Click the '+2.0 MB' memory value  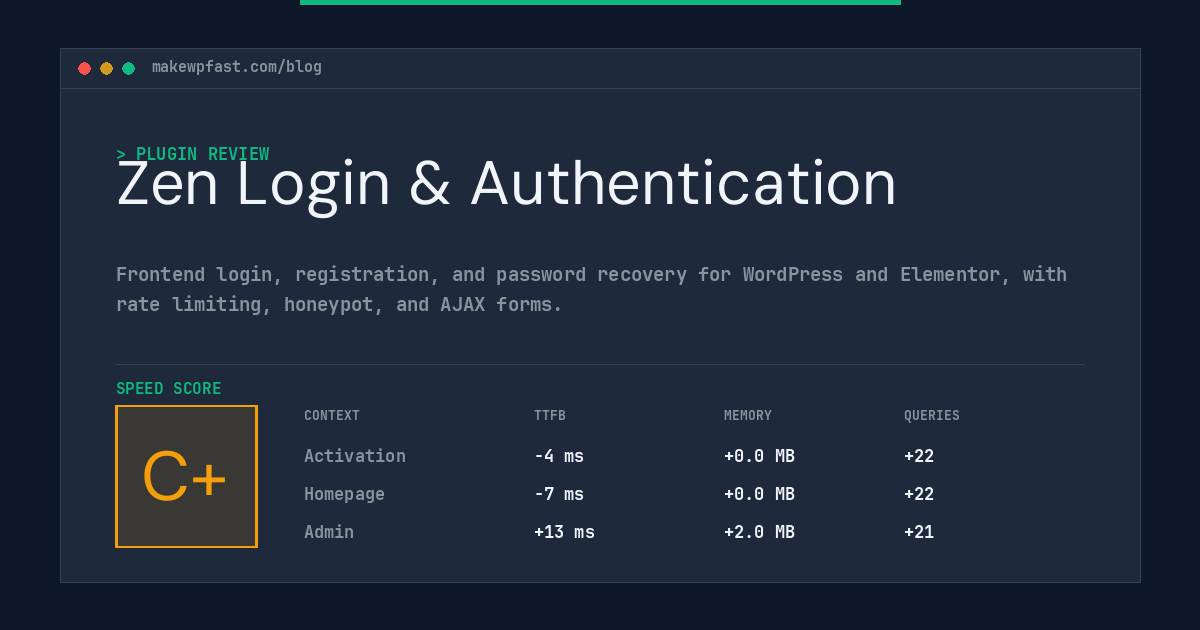point(759,532)
